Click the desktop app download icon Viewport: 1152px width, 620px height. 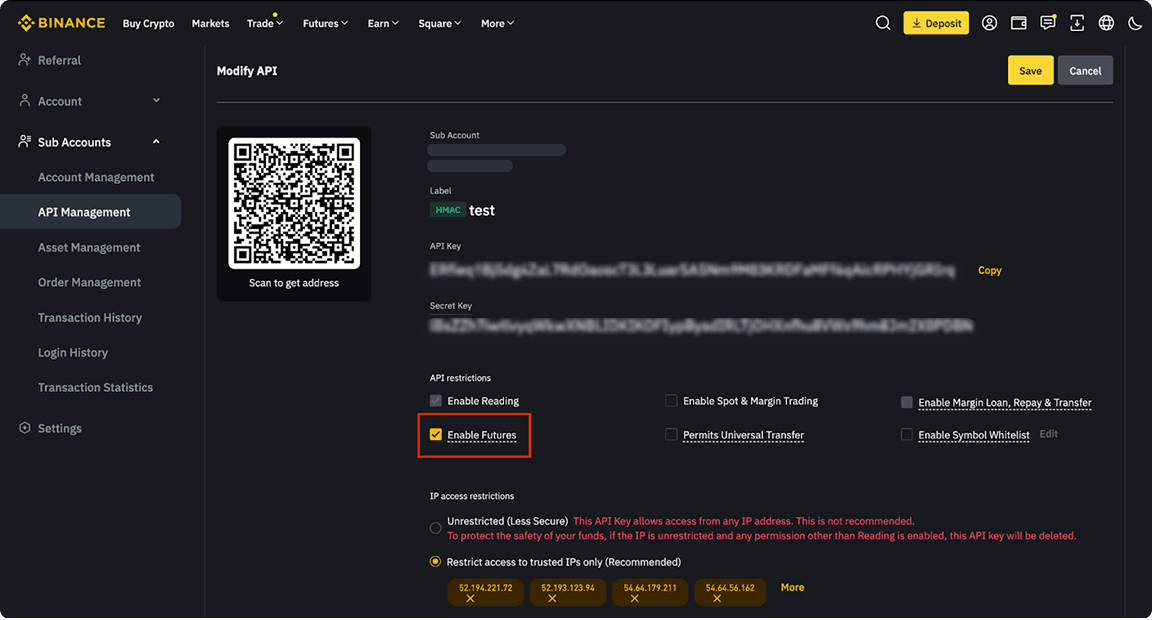pyautogui.click(x=1077, y=22)
